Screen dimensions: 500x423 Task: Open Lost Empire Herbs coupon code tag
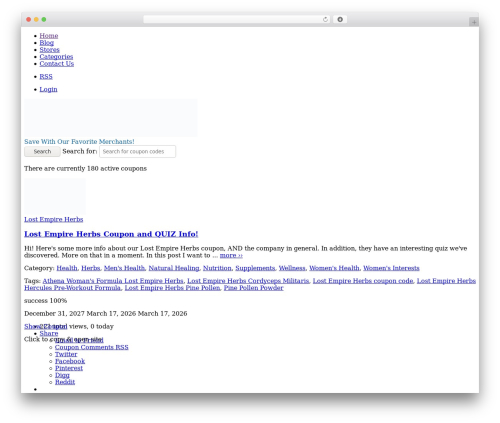[363, 281]
